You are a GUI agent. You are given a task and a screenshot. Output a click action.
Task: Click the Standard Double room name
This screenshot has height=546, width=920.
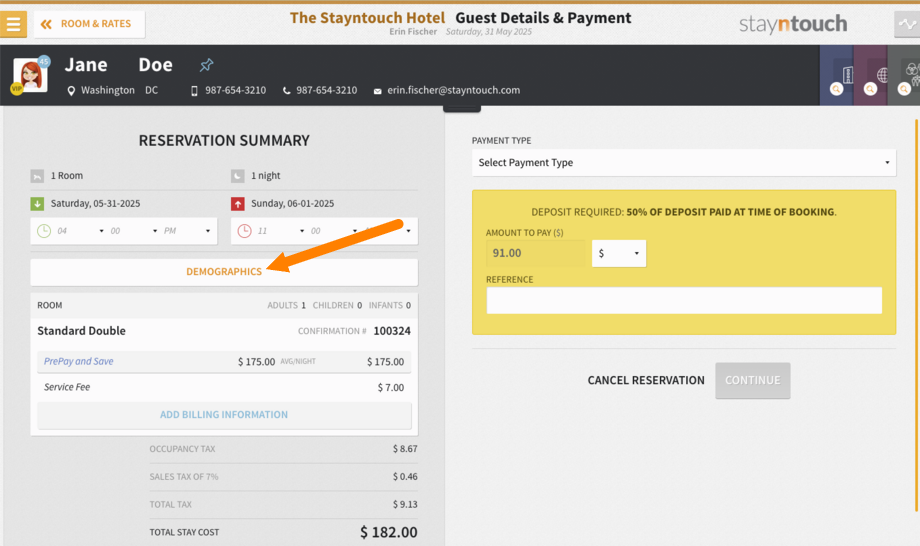(x=82, y=331)
